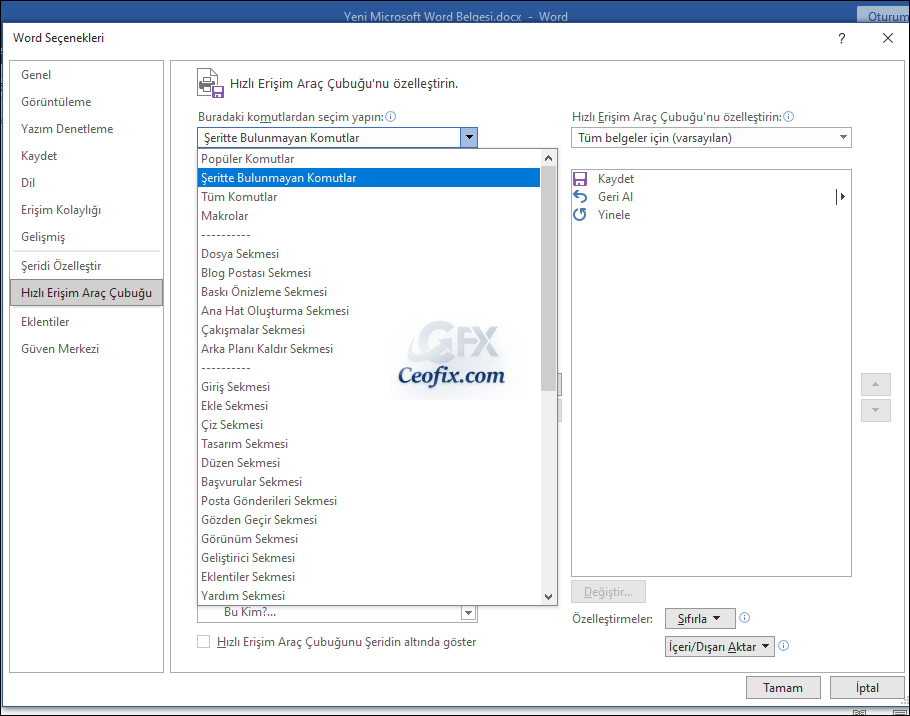This screenshot has height=716, width=910.
Task: Click info icon next to Sıfırla
Action: pos(745,618)
